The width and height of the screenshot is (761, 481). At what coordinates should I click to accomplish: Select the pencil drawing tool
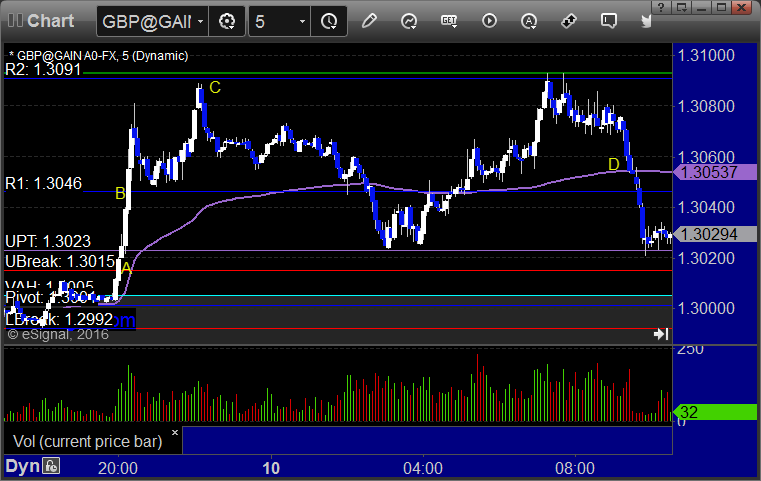[x=369, y=21]
